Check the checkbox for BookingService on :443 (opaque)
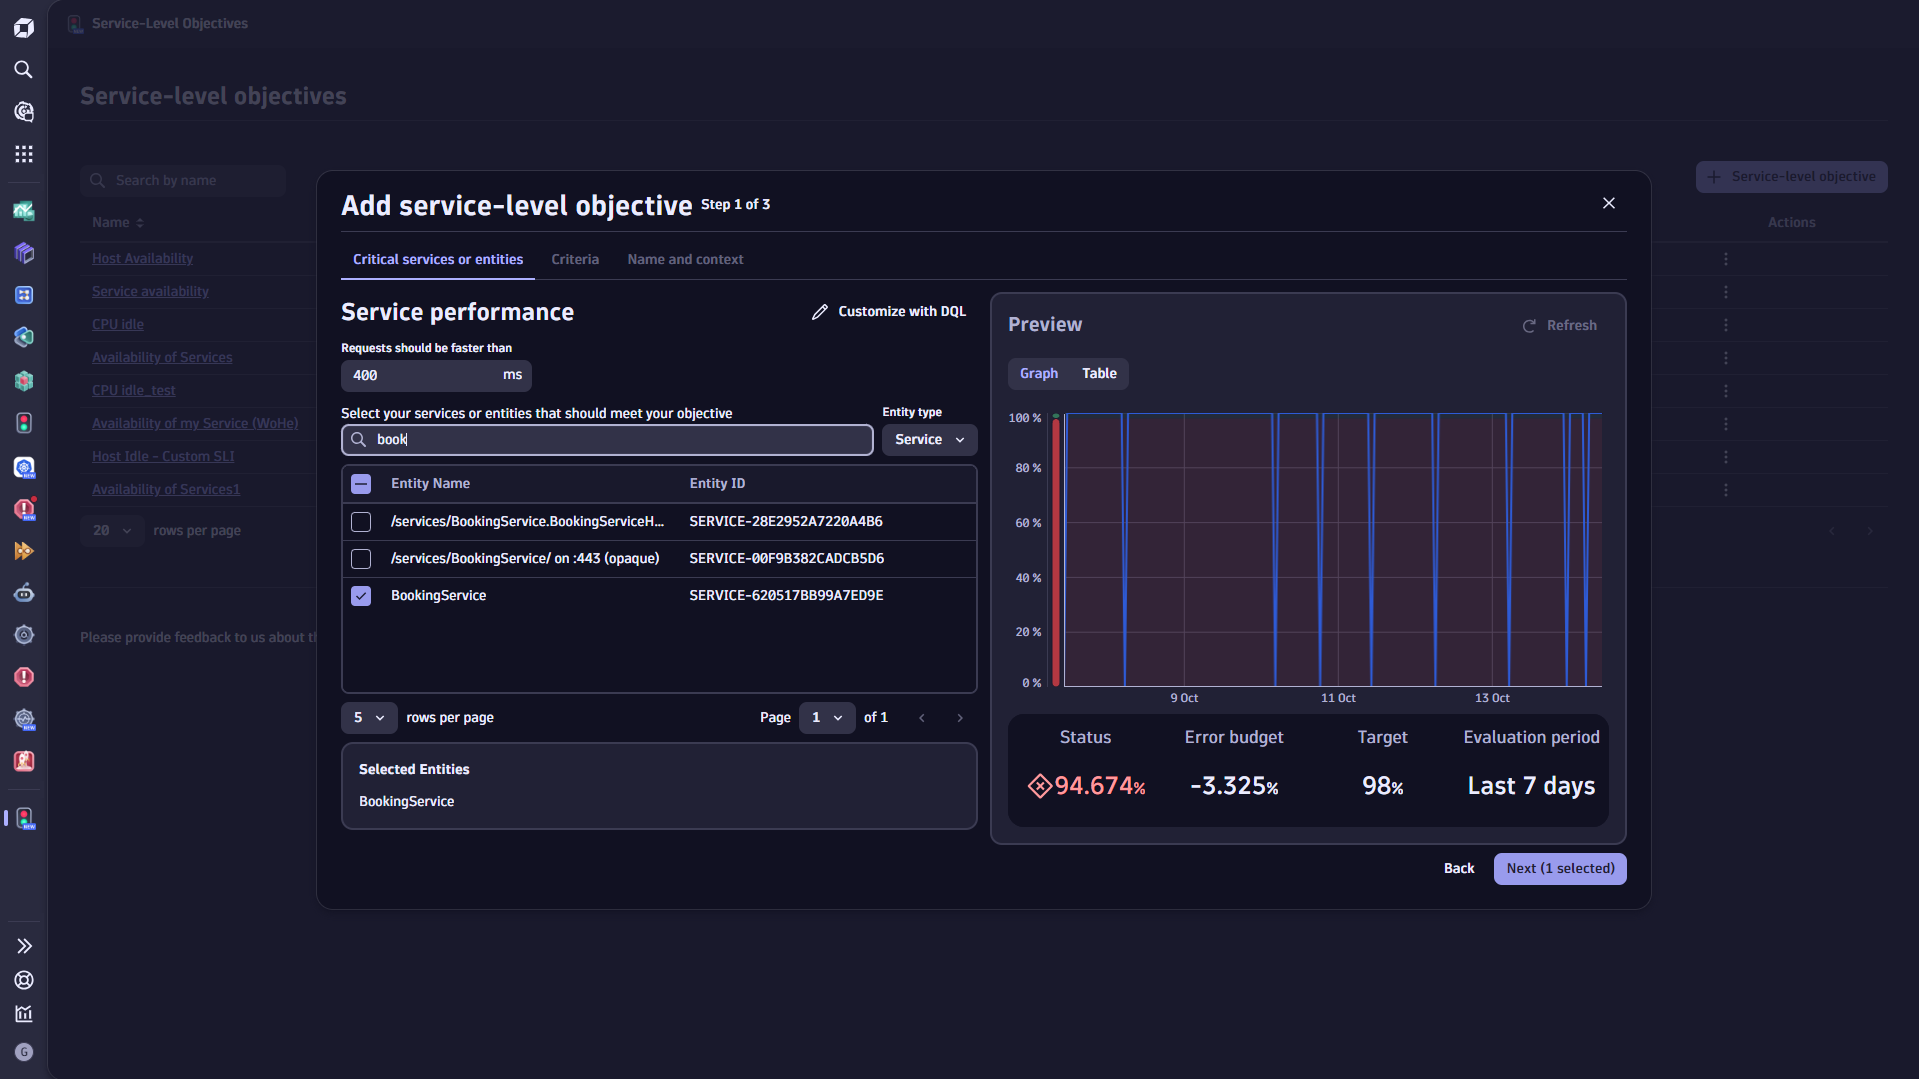Screen dimensions: 1919x1079 (360, 558)
